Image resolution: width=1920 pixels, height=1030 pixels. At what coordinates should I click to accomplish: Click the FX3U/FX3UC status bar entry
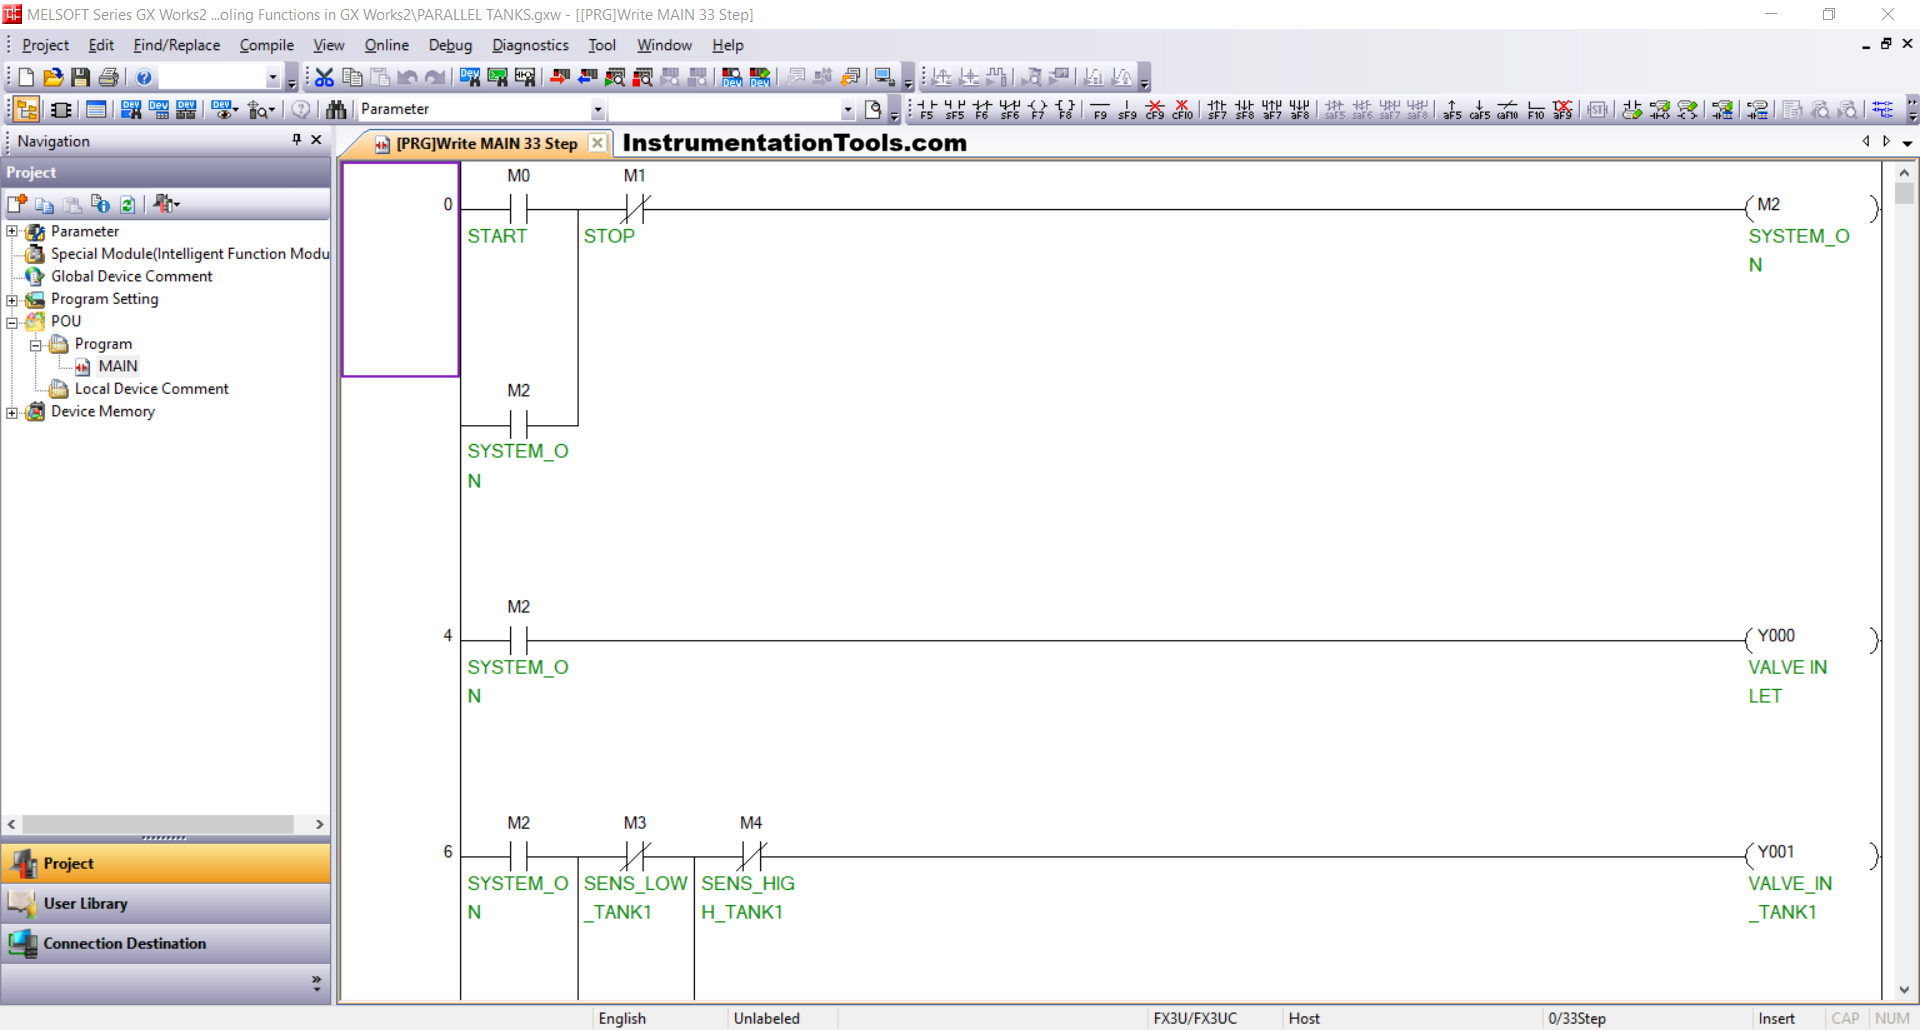pos(1195,1018)
